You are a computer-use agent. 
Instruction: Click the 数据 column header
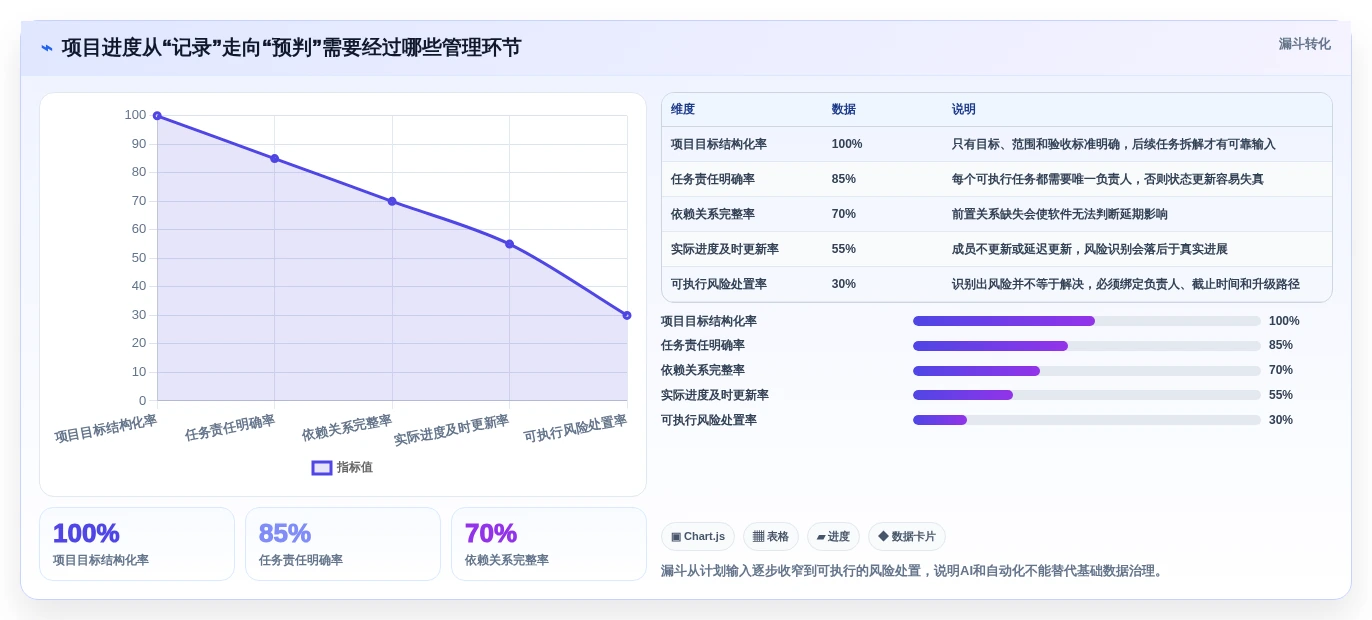[844, 110]
